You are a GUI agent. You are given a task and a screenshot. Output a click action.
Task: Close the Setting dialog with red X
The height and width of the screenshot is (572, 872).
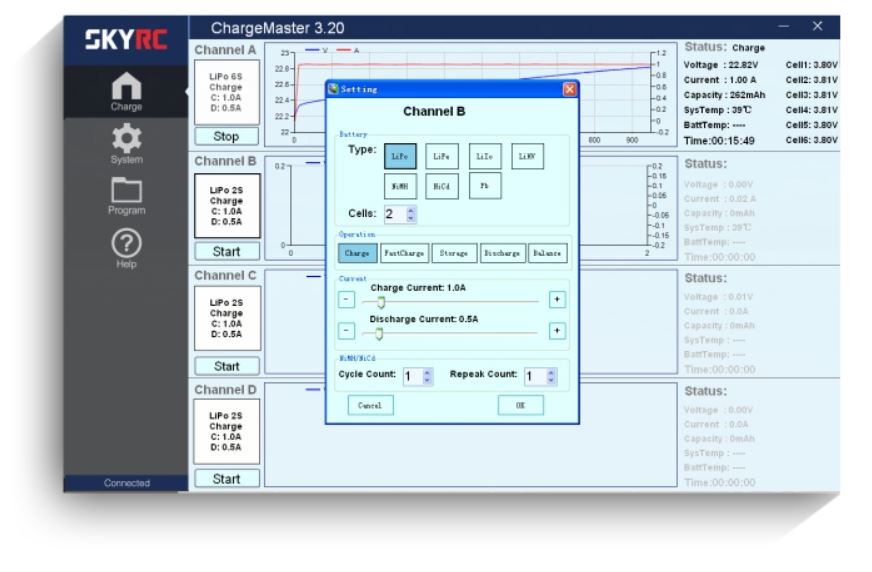(x=569, y=89)
